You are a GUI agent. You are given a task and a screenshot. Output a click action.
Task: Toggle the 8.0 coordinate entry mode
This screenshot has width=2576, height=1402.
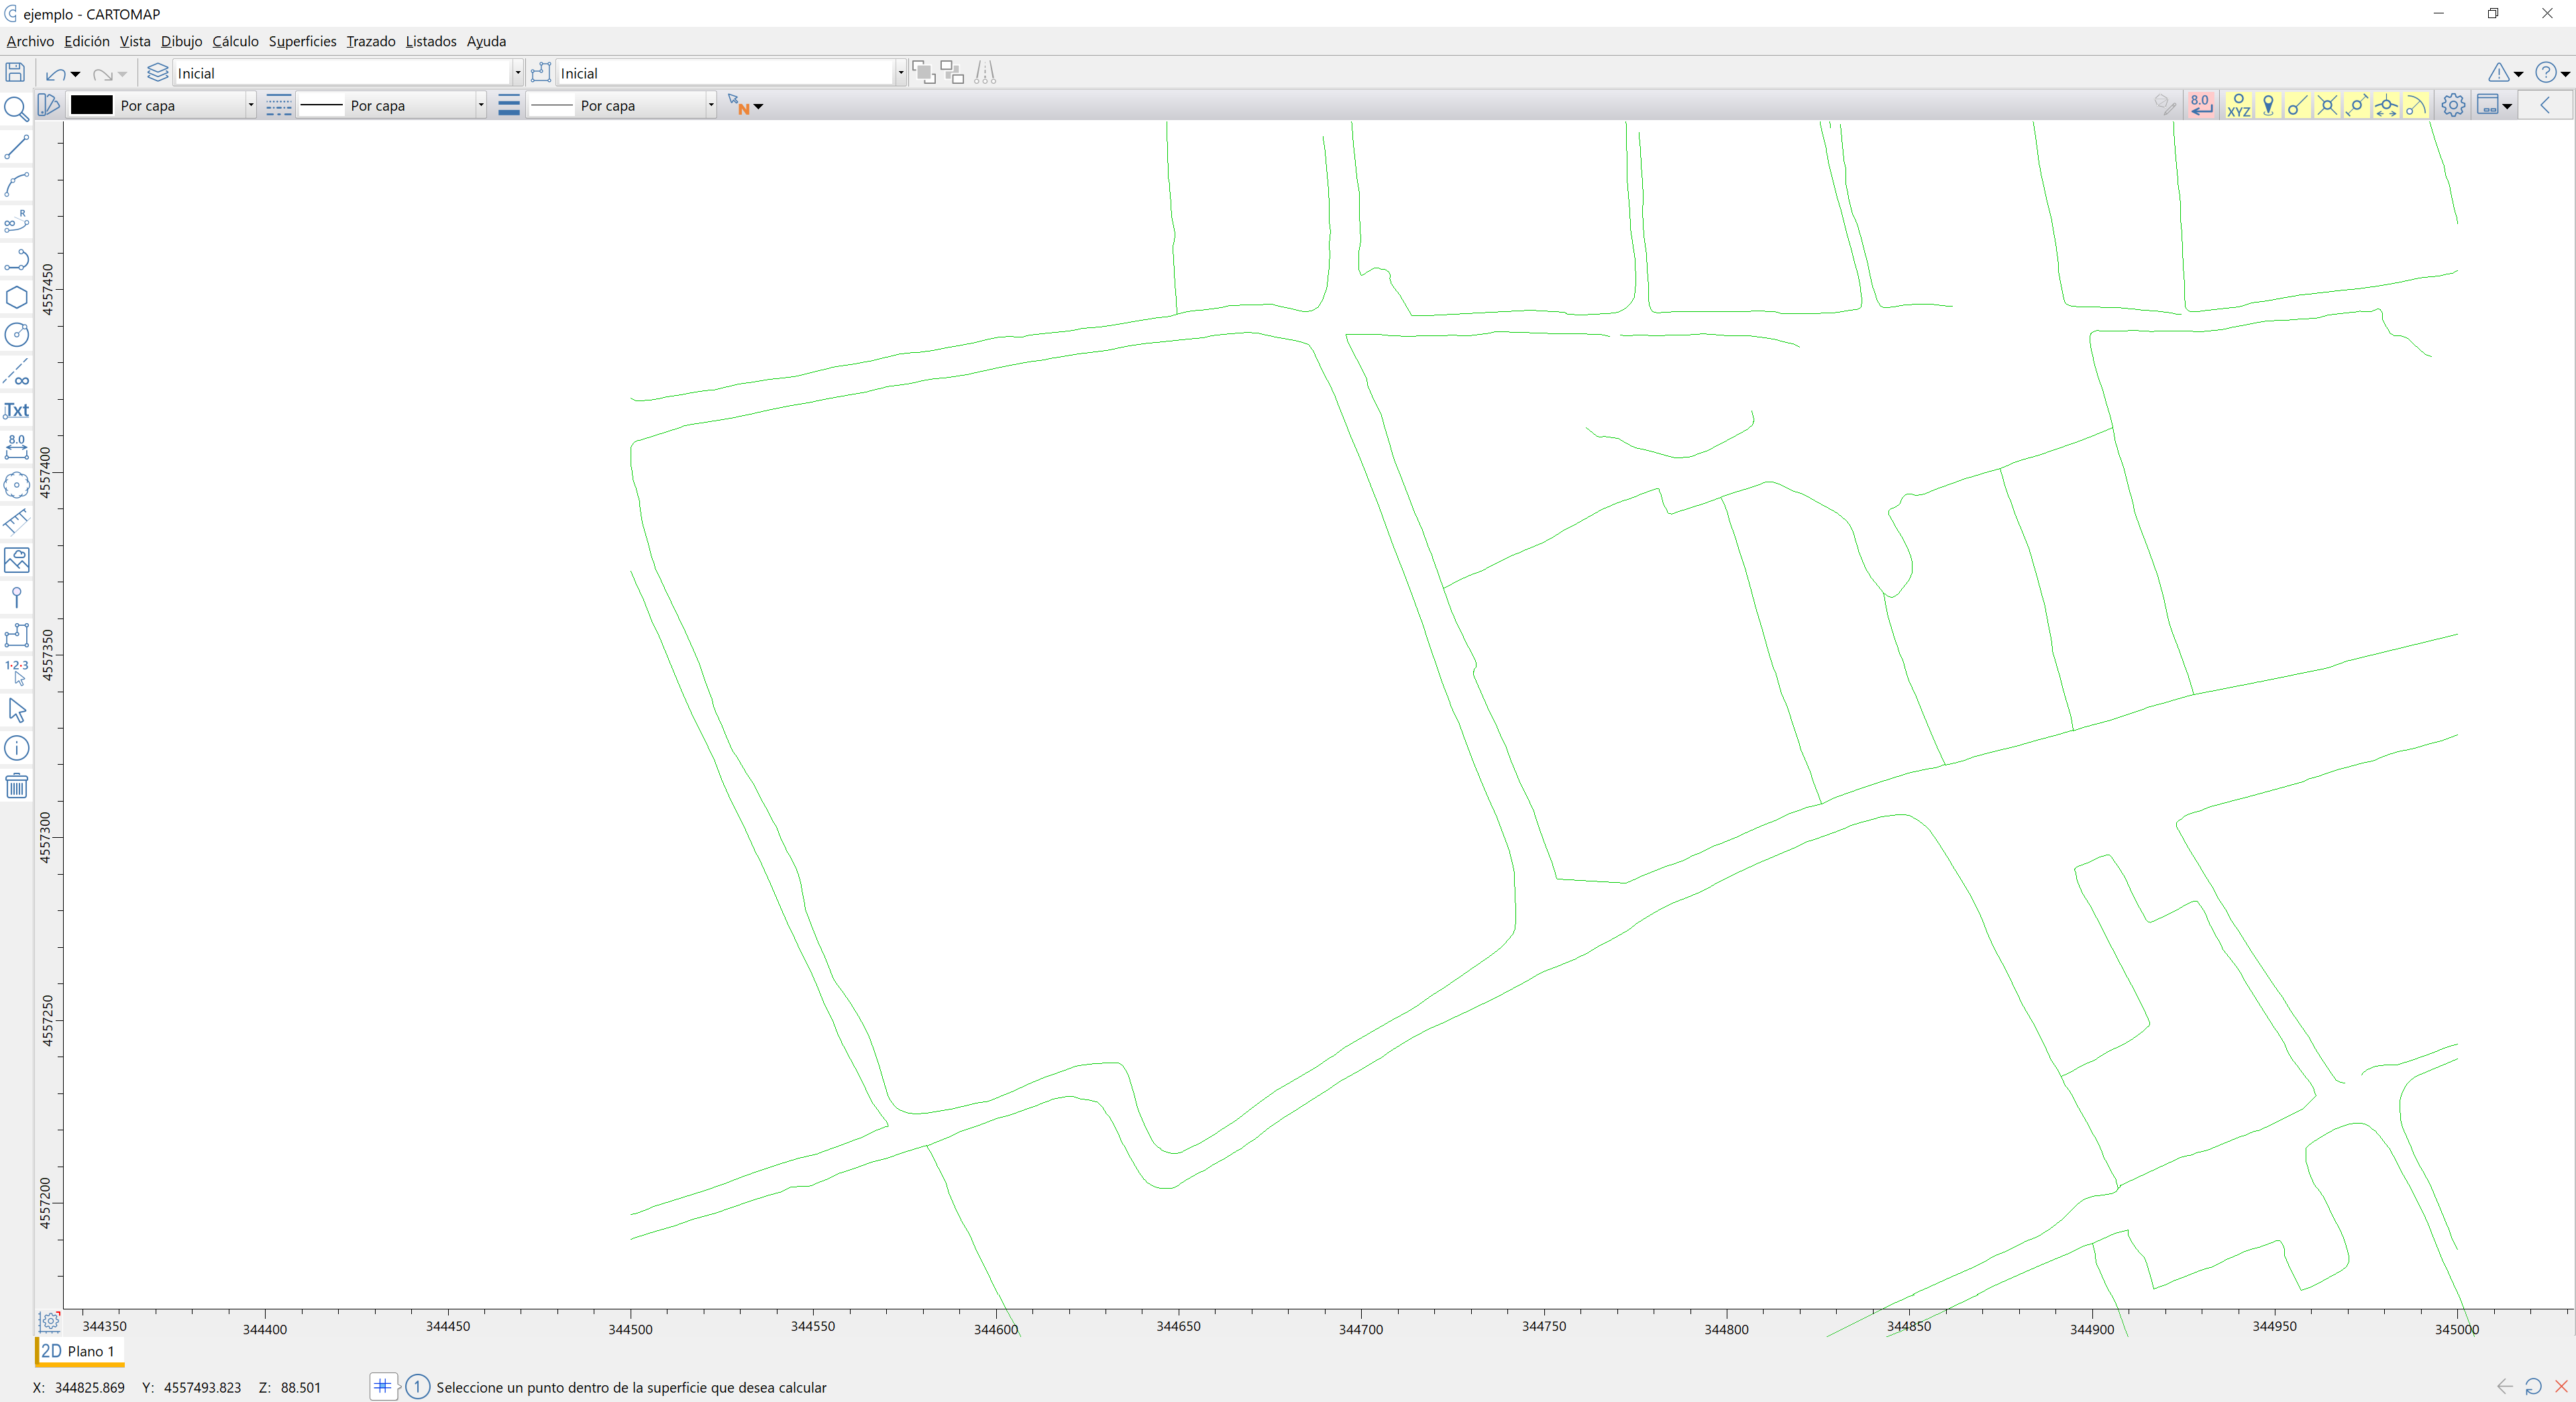click(2200, 105)
